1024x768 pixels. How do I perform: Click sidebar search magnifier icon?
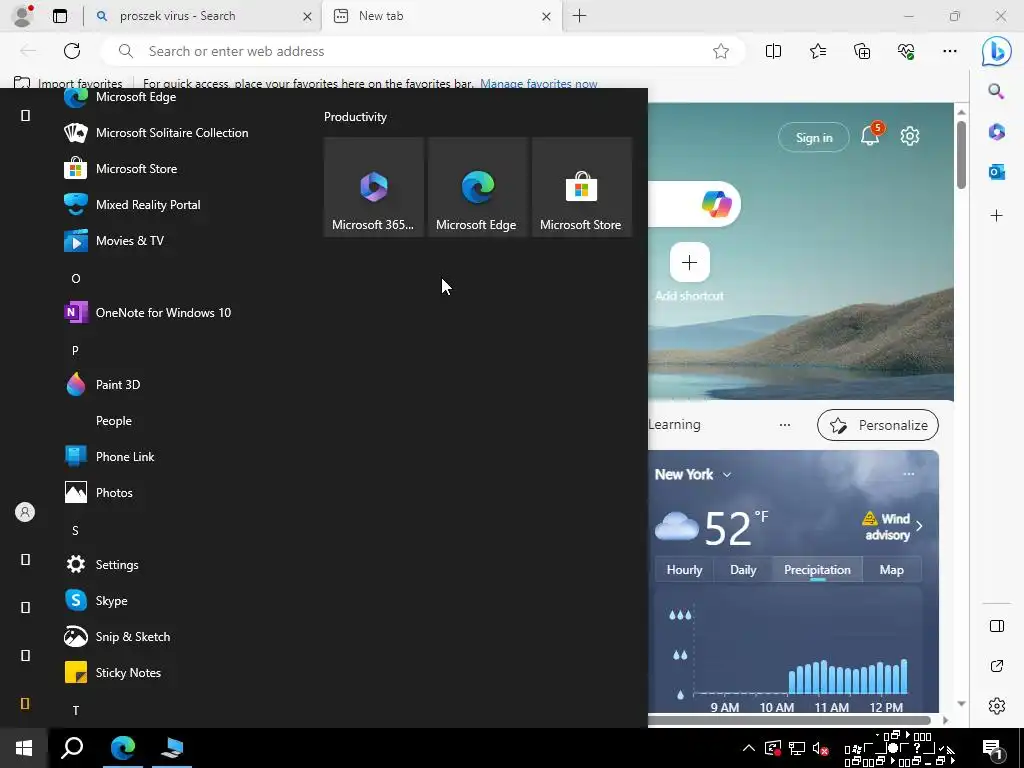click(996, 91)
